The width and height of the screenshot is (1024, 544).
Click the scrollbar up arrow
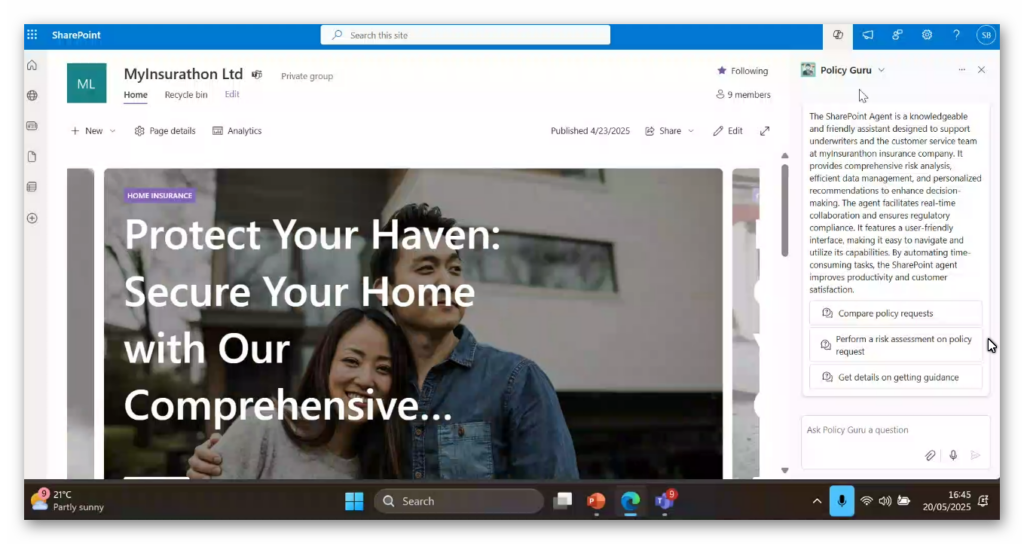point(785,155)
